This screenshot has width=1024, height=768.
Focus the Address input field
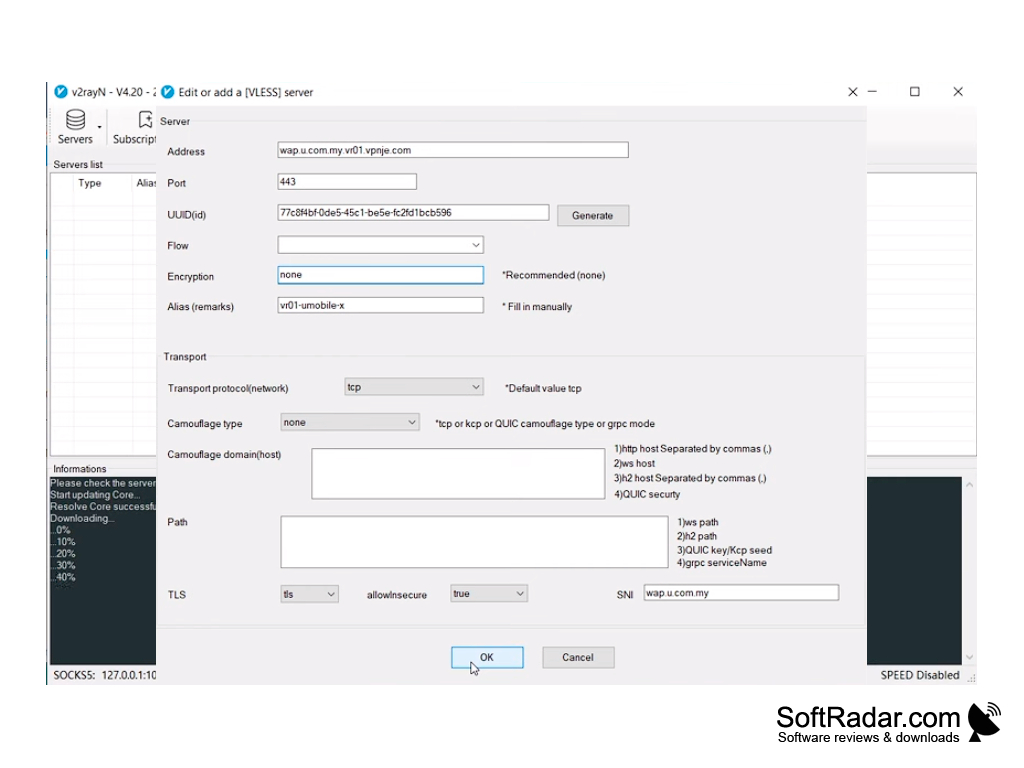pyautogui.click(x=453, y=150)
